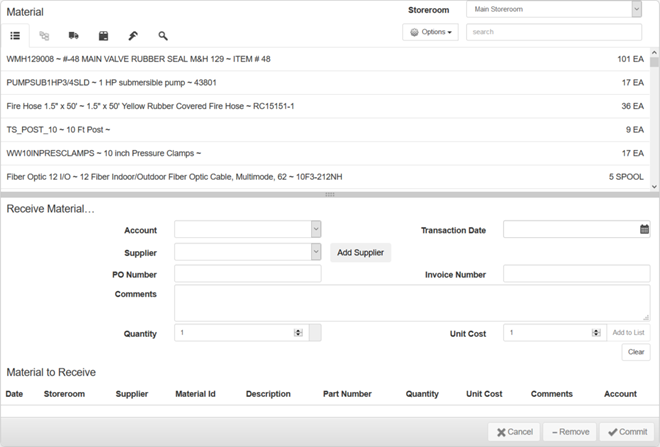
Task: Open the Supplier dropdown list
Action: coord(315,252)
